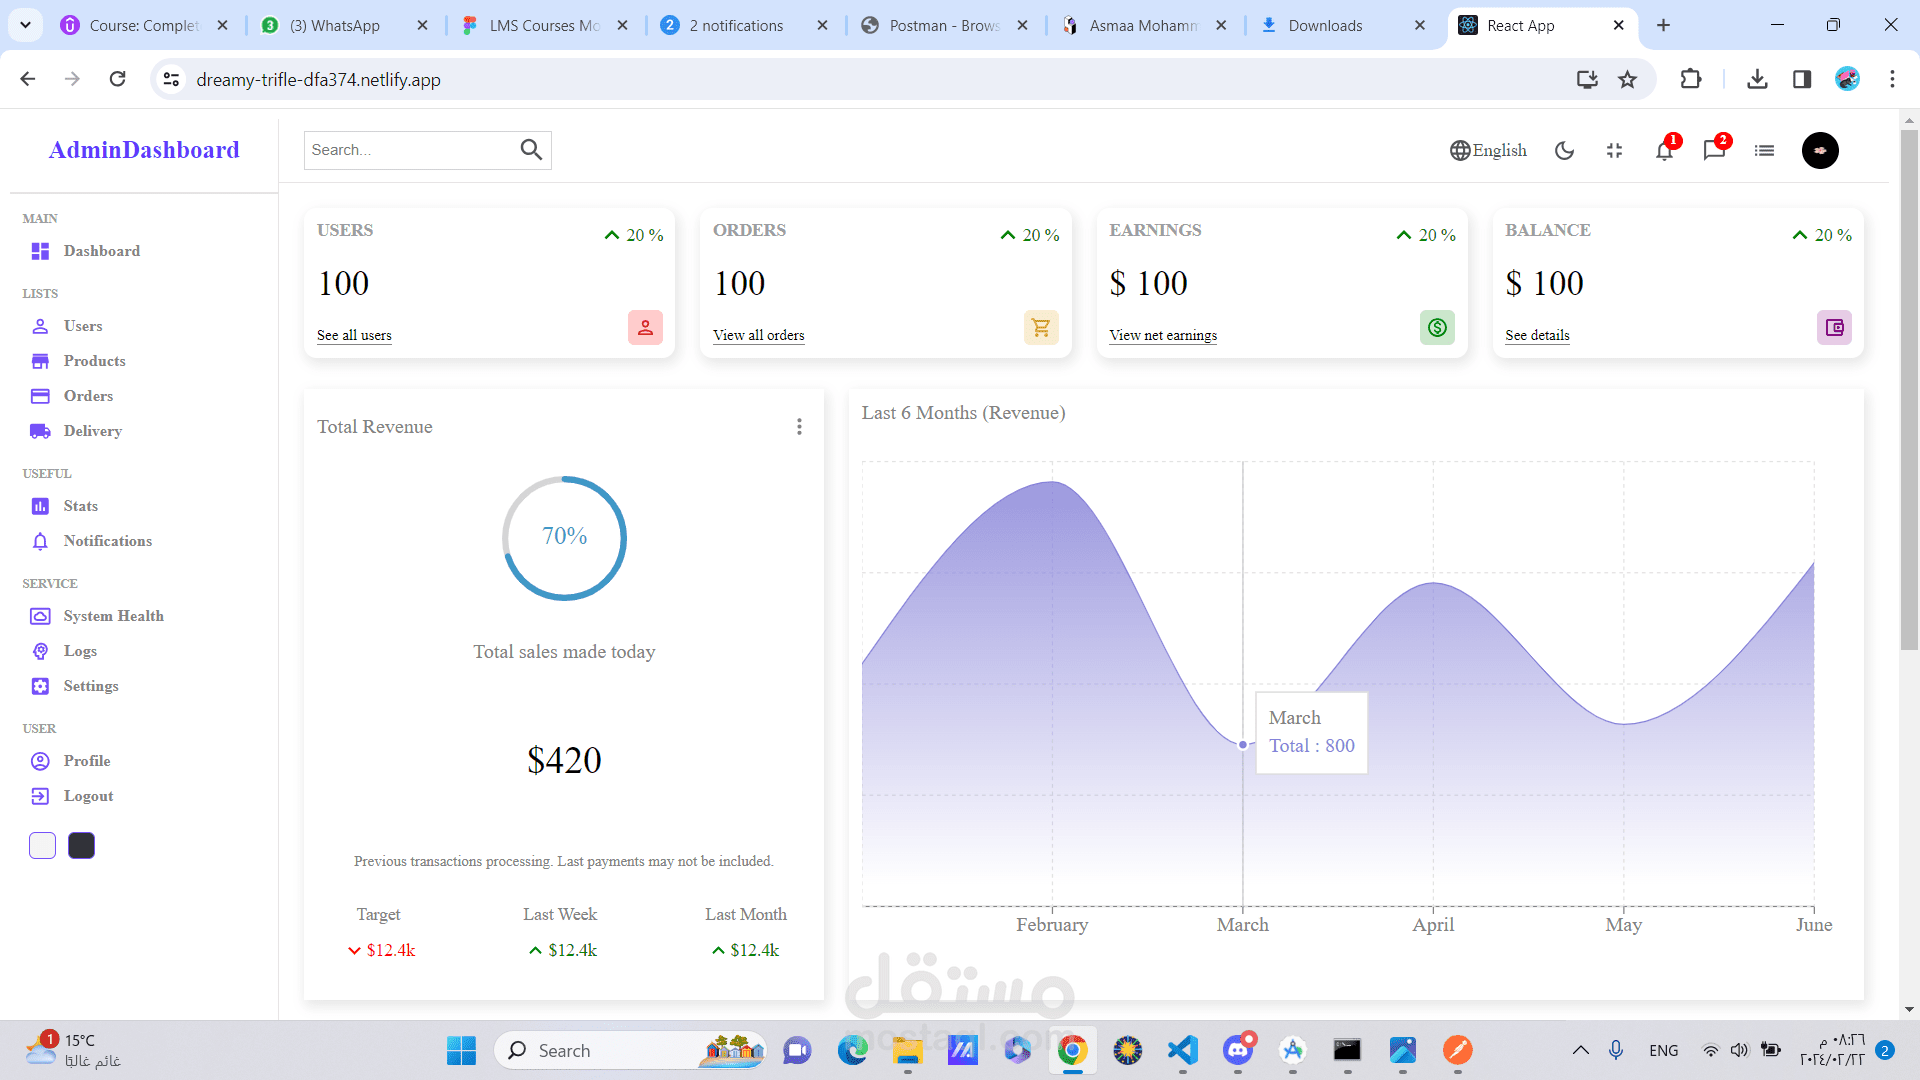Click the AdminDashboard logo
Screen dimensions: 1920x1080
click(144, 150)
